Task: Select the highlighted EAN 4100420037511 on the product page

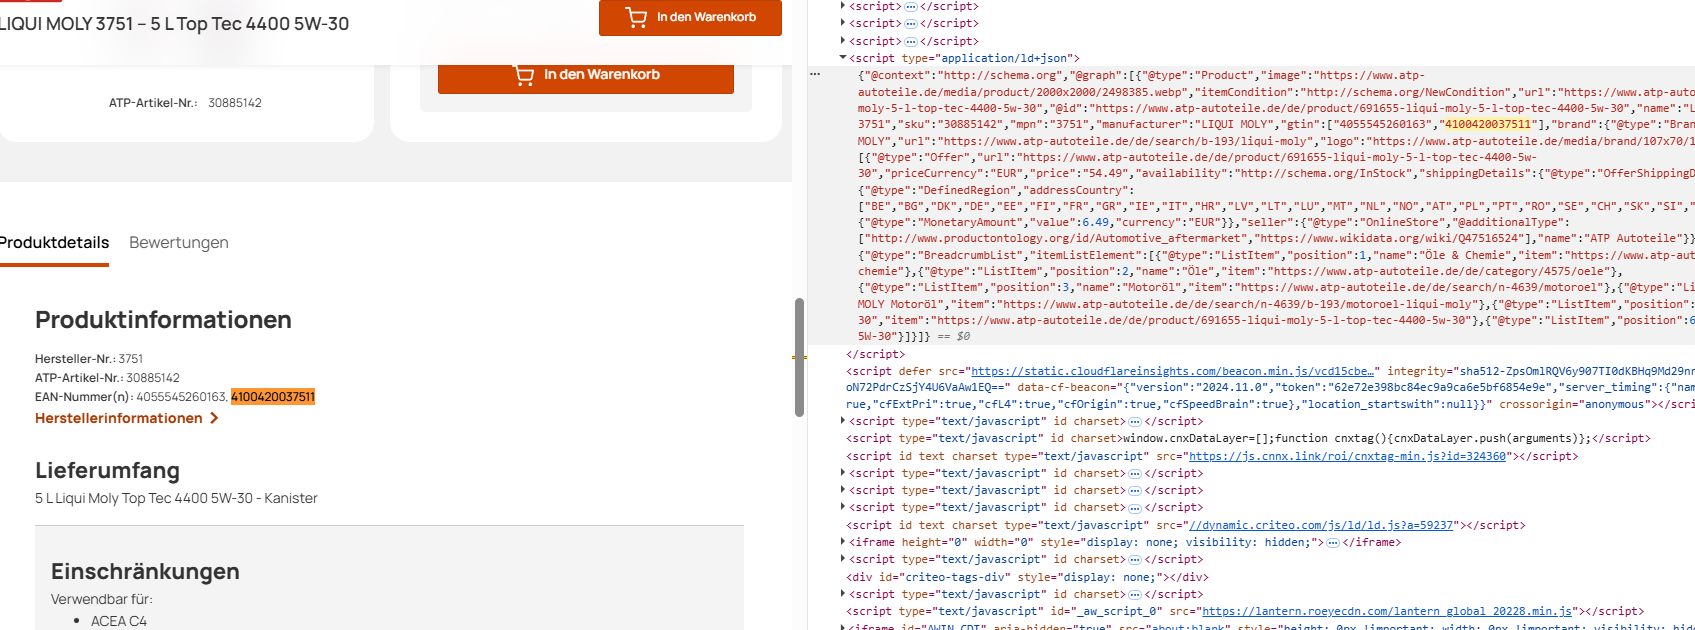Action: 273,397
